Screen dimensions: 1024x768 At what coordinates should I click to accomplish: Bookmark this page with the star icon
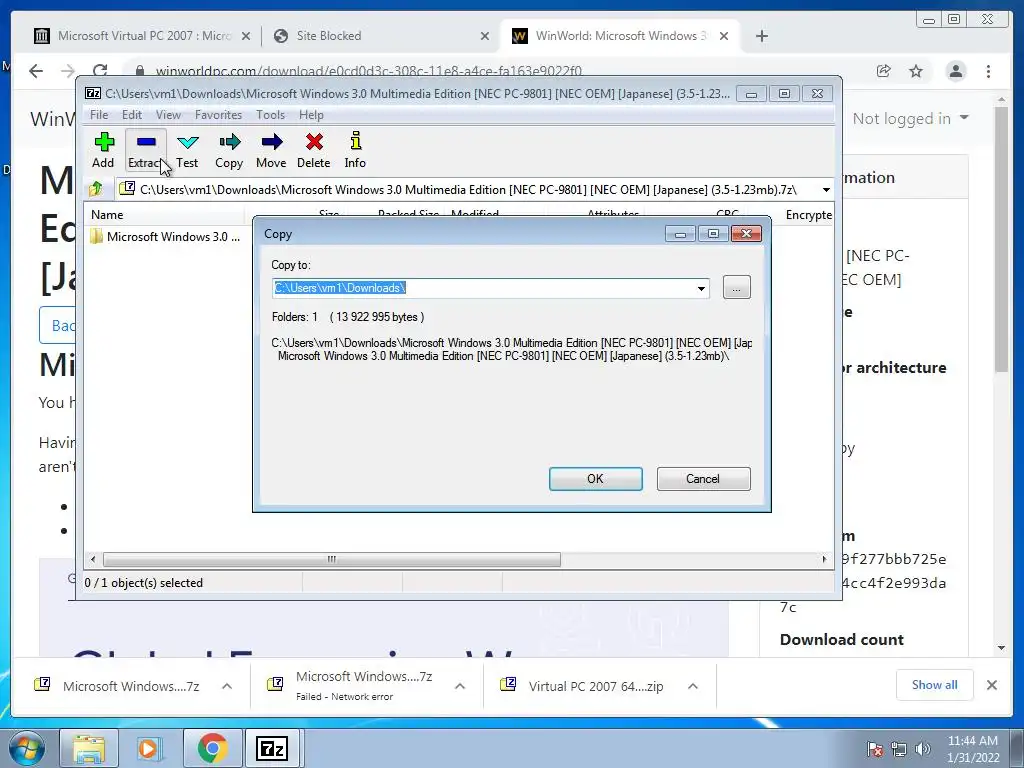(916, 71)
